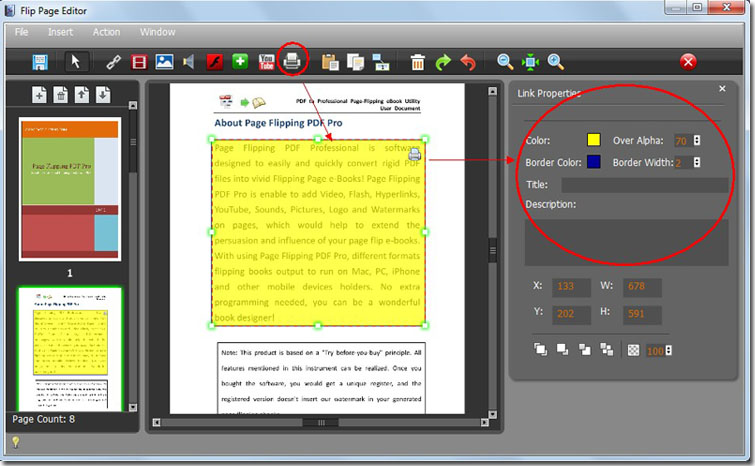Screen dimensions: 755x466
Task: Adjust the Border Width stepper arrows
Action: (697, 162)
